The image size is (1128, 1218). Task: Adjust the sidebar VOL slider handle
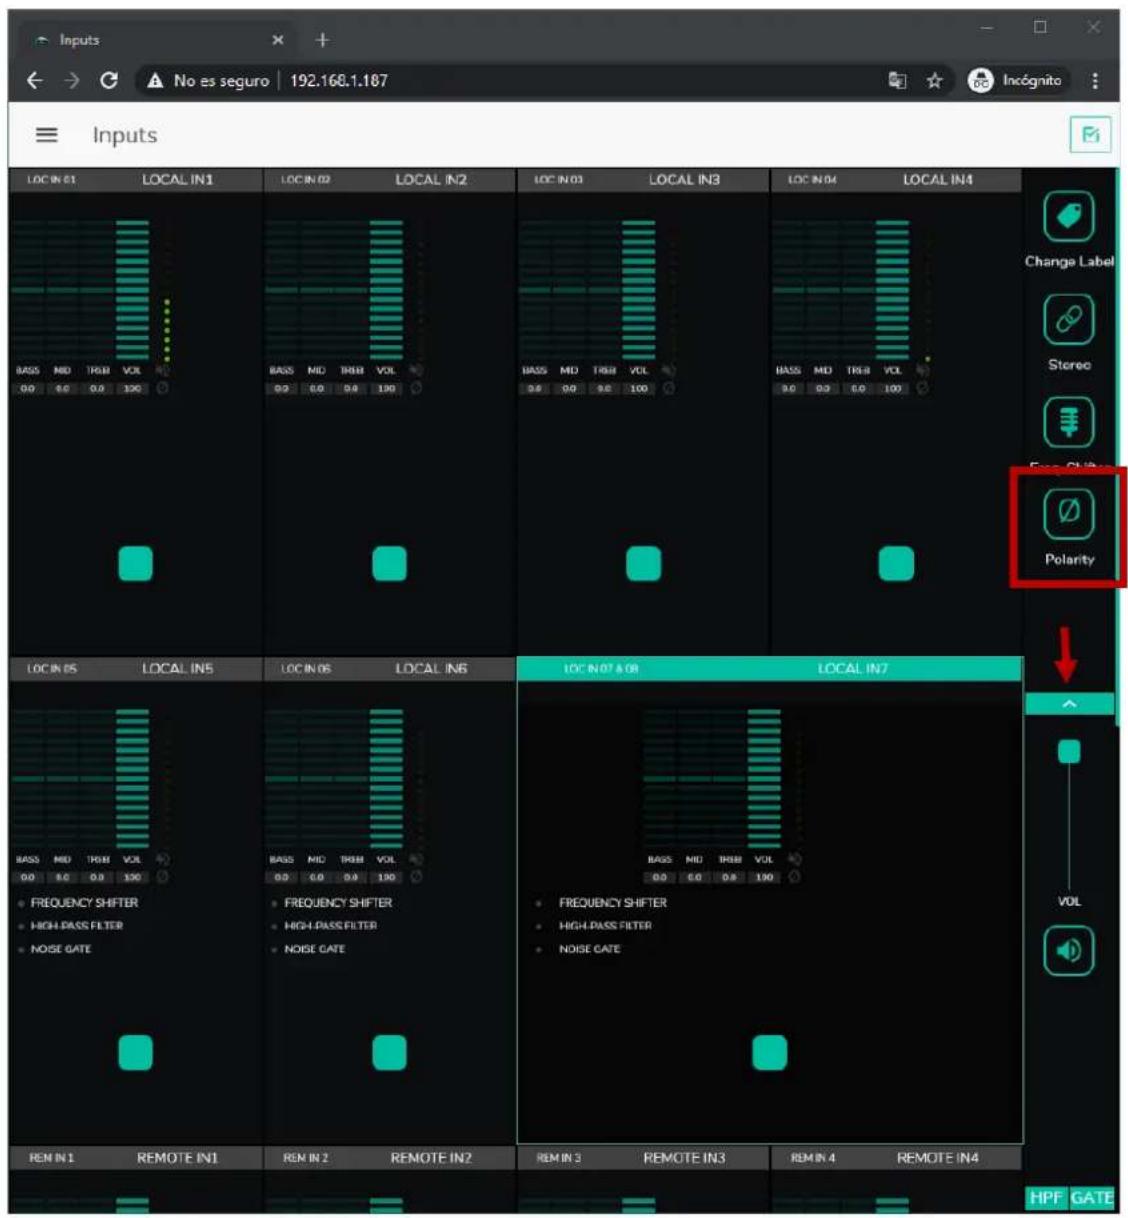pyautogui.click(x=1069, y=752)
